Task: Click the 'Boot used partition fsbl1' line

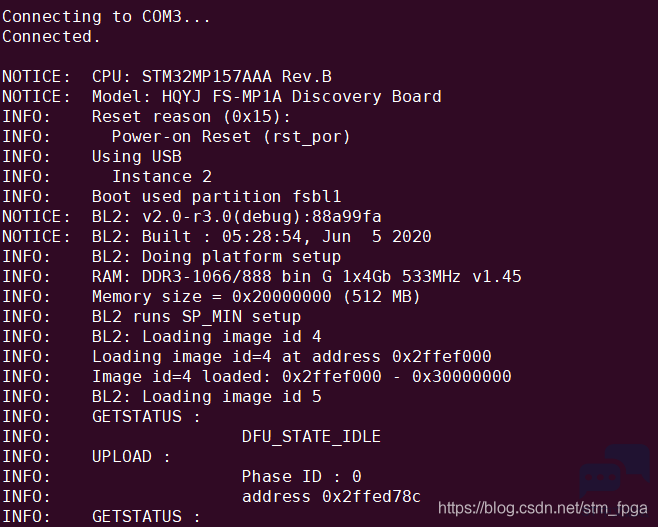Action: tap(217, 197)
